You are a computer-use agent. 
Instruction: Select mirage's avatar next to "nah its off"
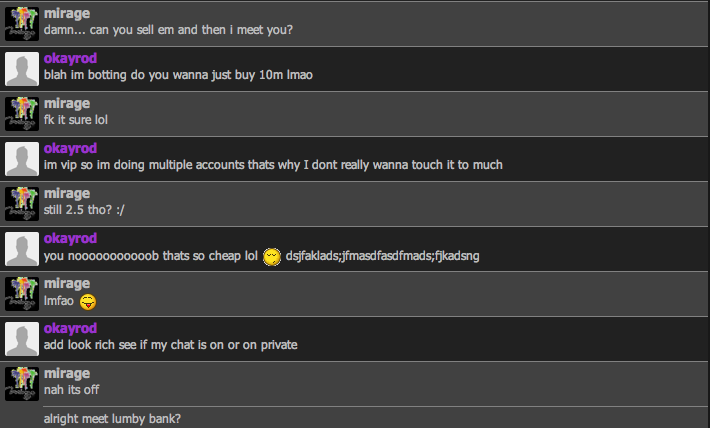(22, 384)
